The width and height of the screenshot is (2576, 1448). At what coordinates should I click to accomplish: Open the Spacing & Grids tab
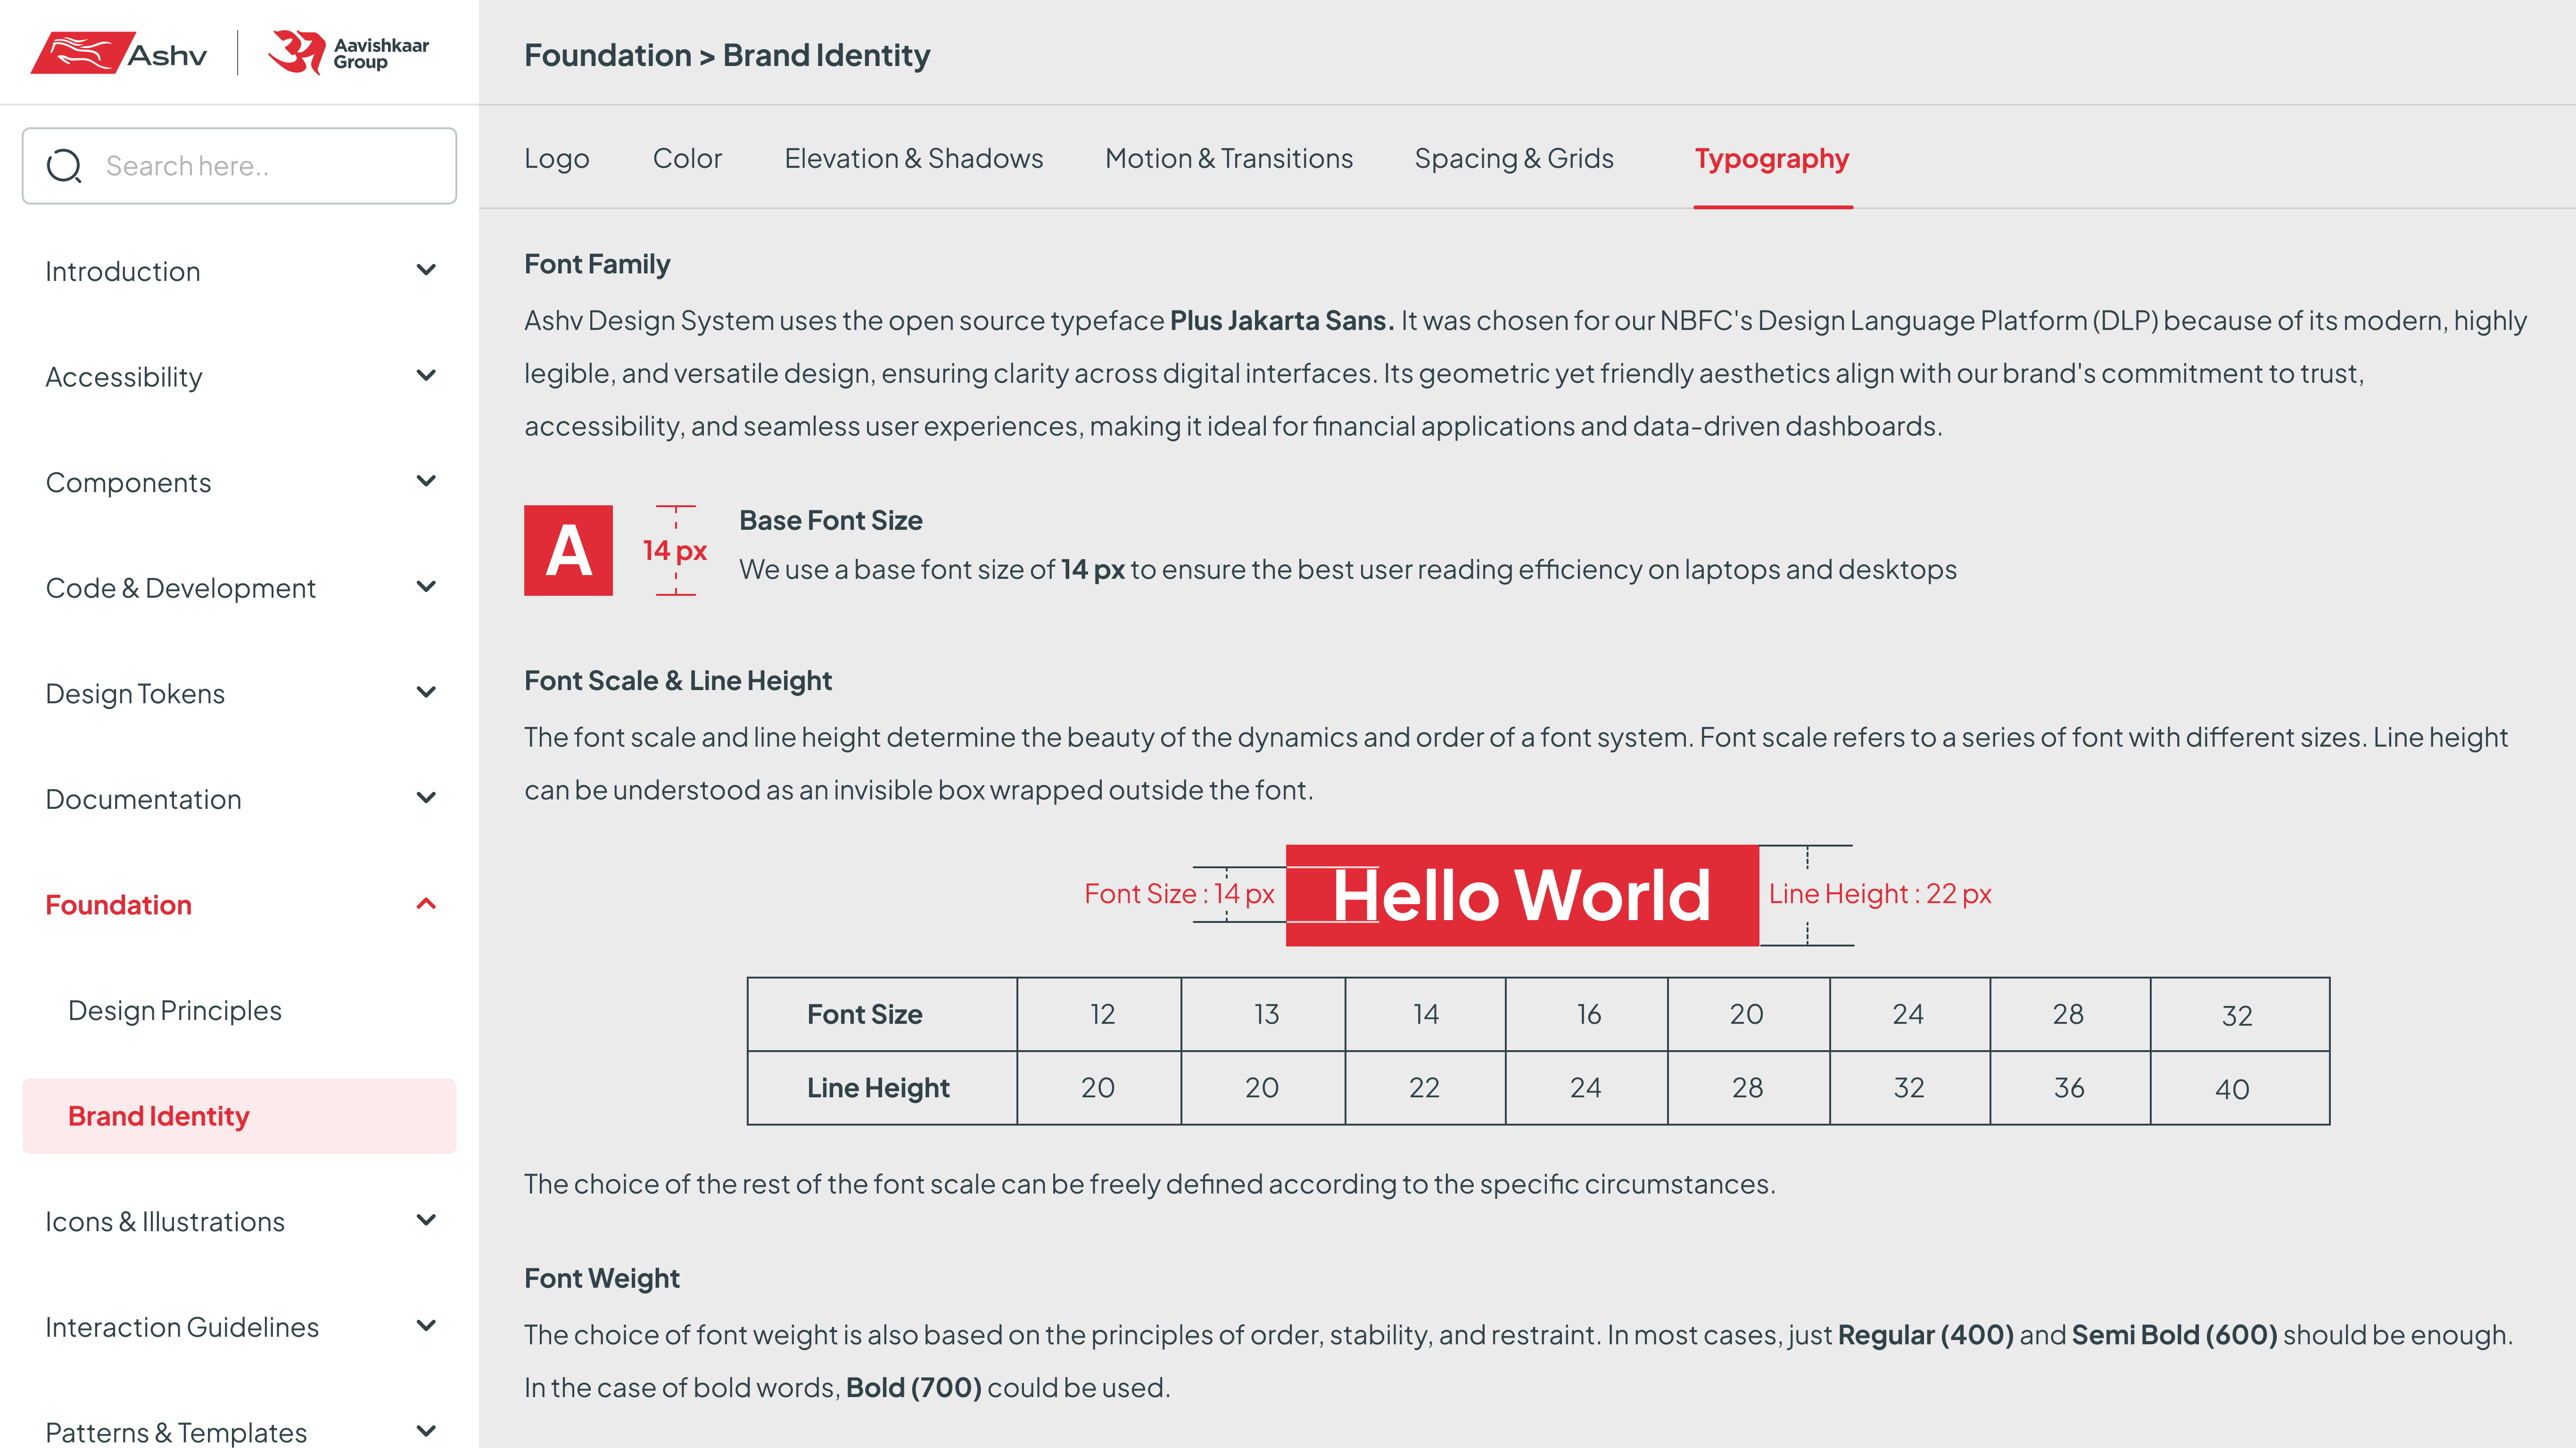[1514, 158]
